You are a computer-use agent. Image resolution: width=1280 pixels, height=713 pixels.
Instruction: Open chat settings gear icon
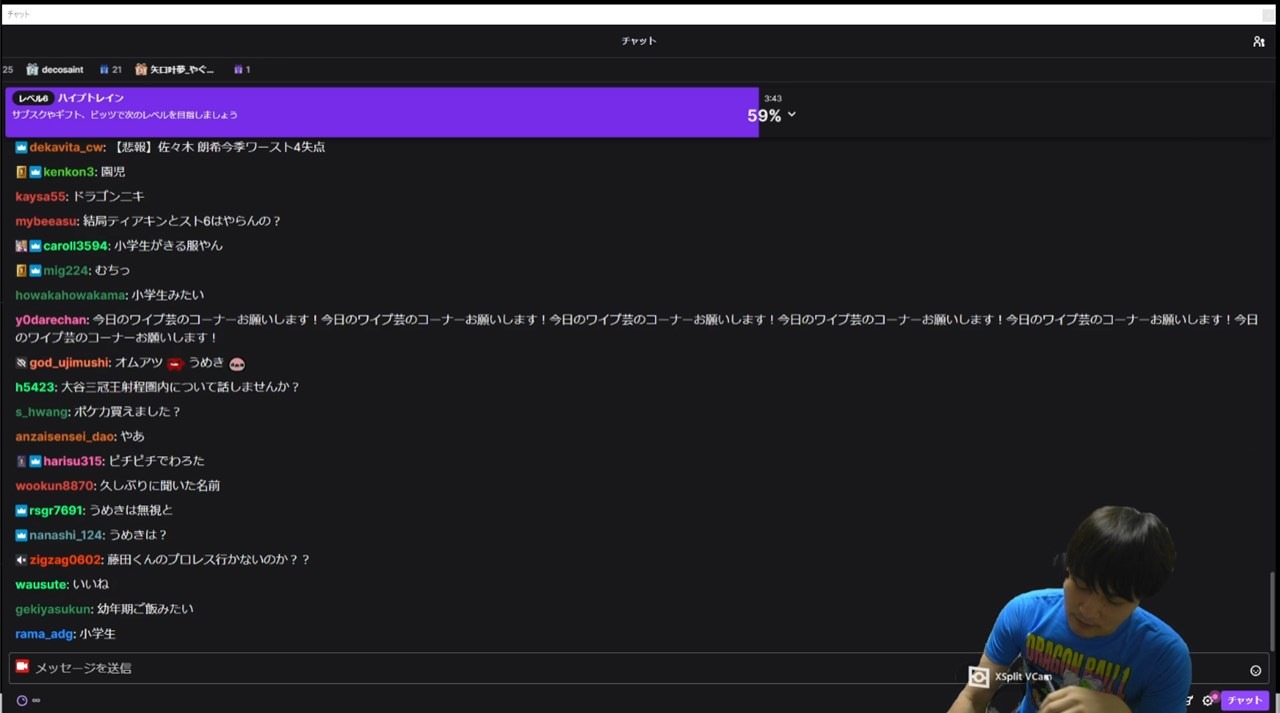1207,701
